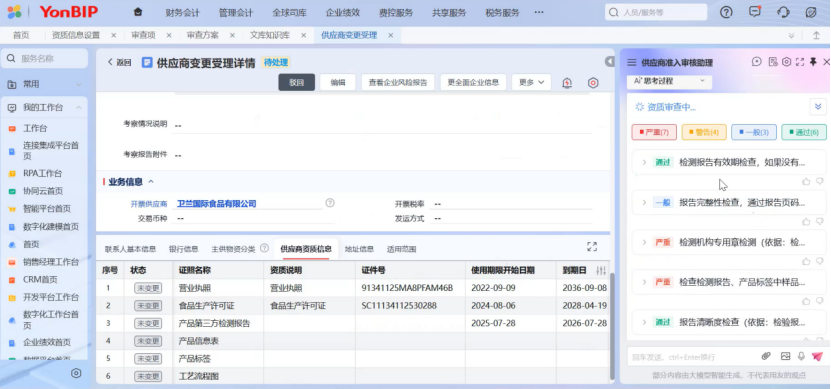This screenshot has height=389, width=831.
Task: Click the 驳回 button
Action: click(297, 82)
